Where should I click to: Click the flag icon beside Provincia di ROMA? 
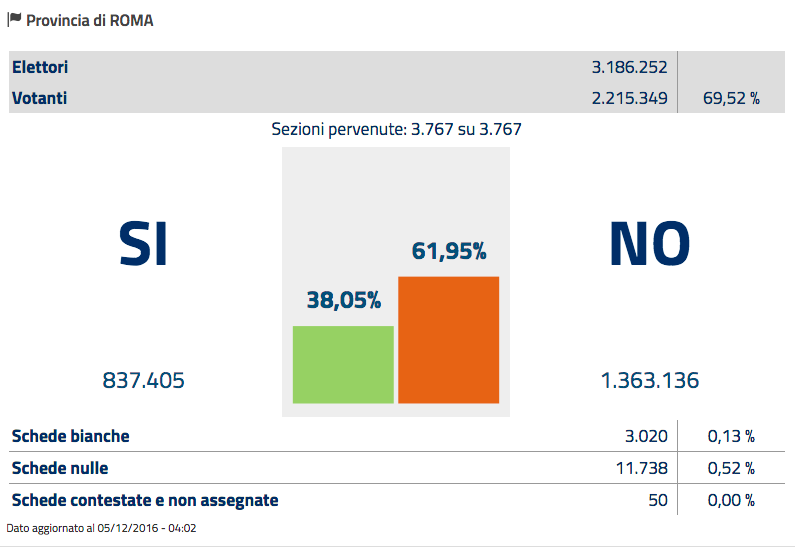(14, 20)
